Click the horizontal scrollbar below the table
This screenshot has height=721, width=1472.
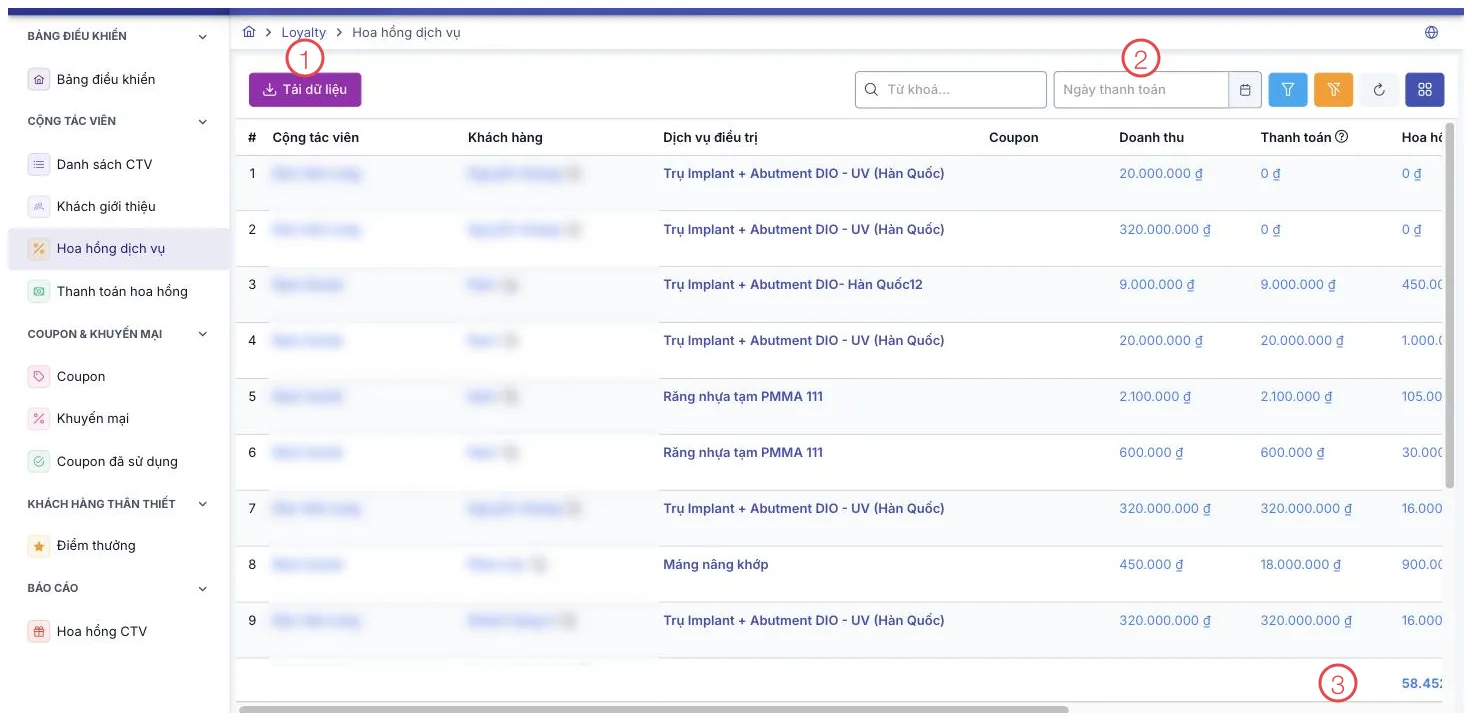point(654,710)
